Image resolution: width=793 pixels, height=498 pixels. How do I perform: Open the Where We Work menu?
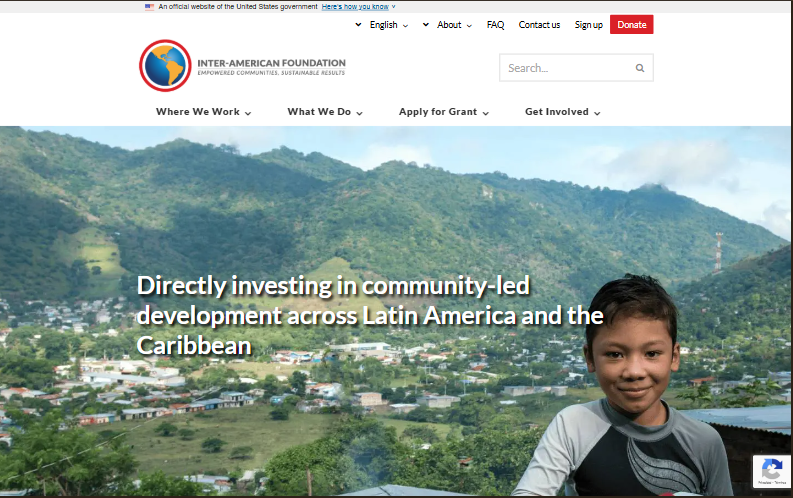click(x=203, y=112)
